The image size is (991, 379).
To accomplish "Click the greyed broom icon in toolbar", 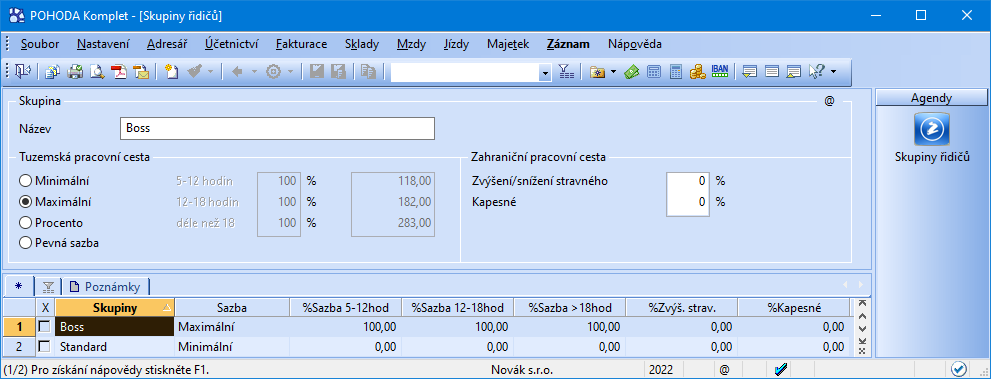I will coord(195,72).
